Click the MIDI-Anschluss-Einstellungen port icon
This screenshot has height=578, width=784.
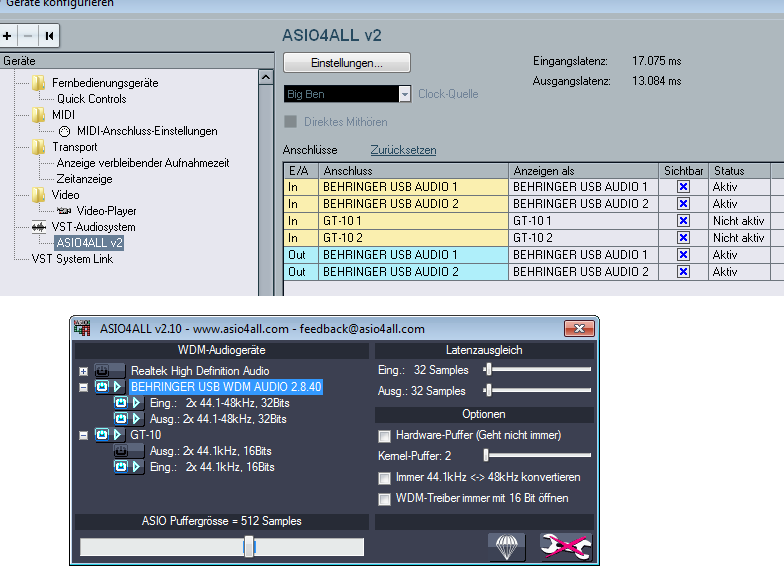click(x=64, y=131)
